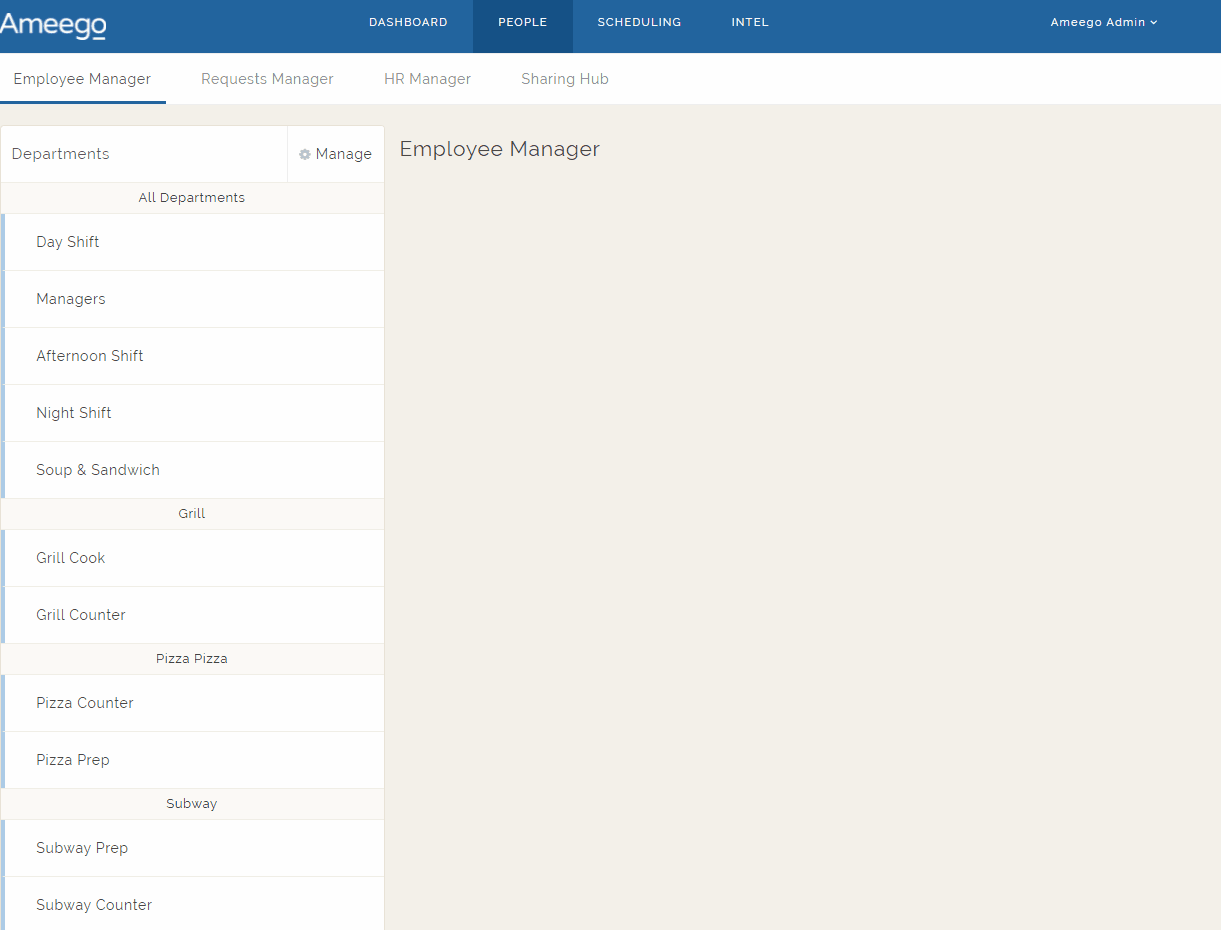Select the Soup & Sandwich department
The height and width of the screenshot is (930, 1221).
(98, 470)
